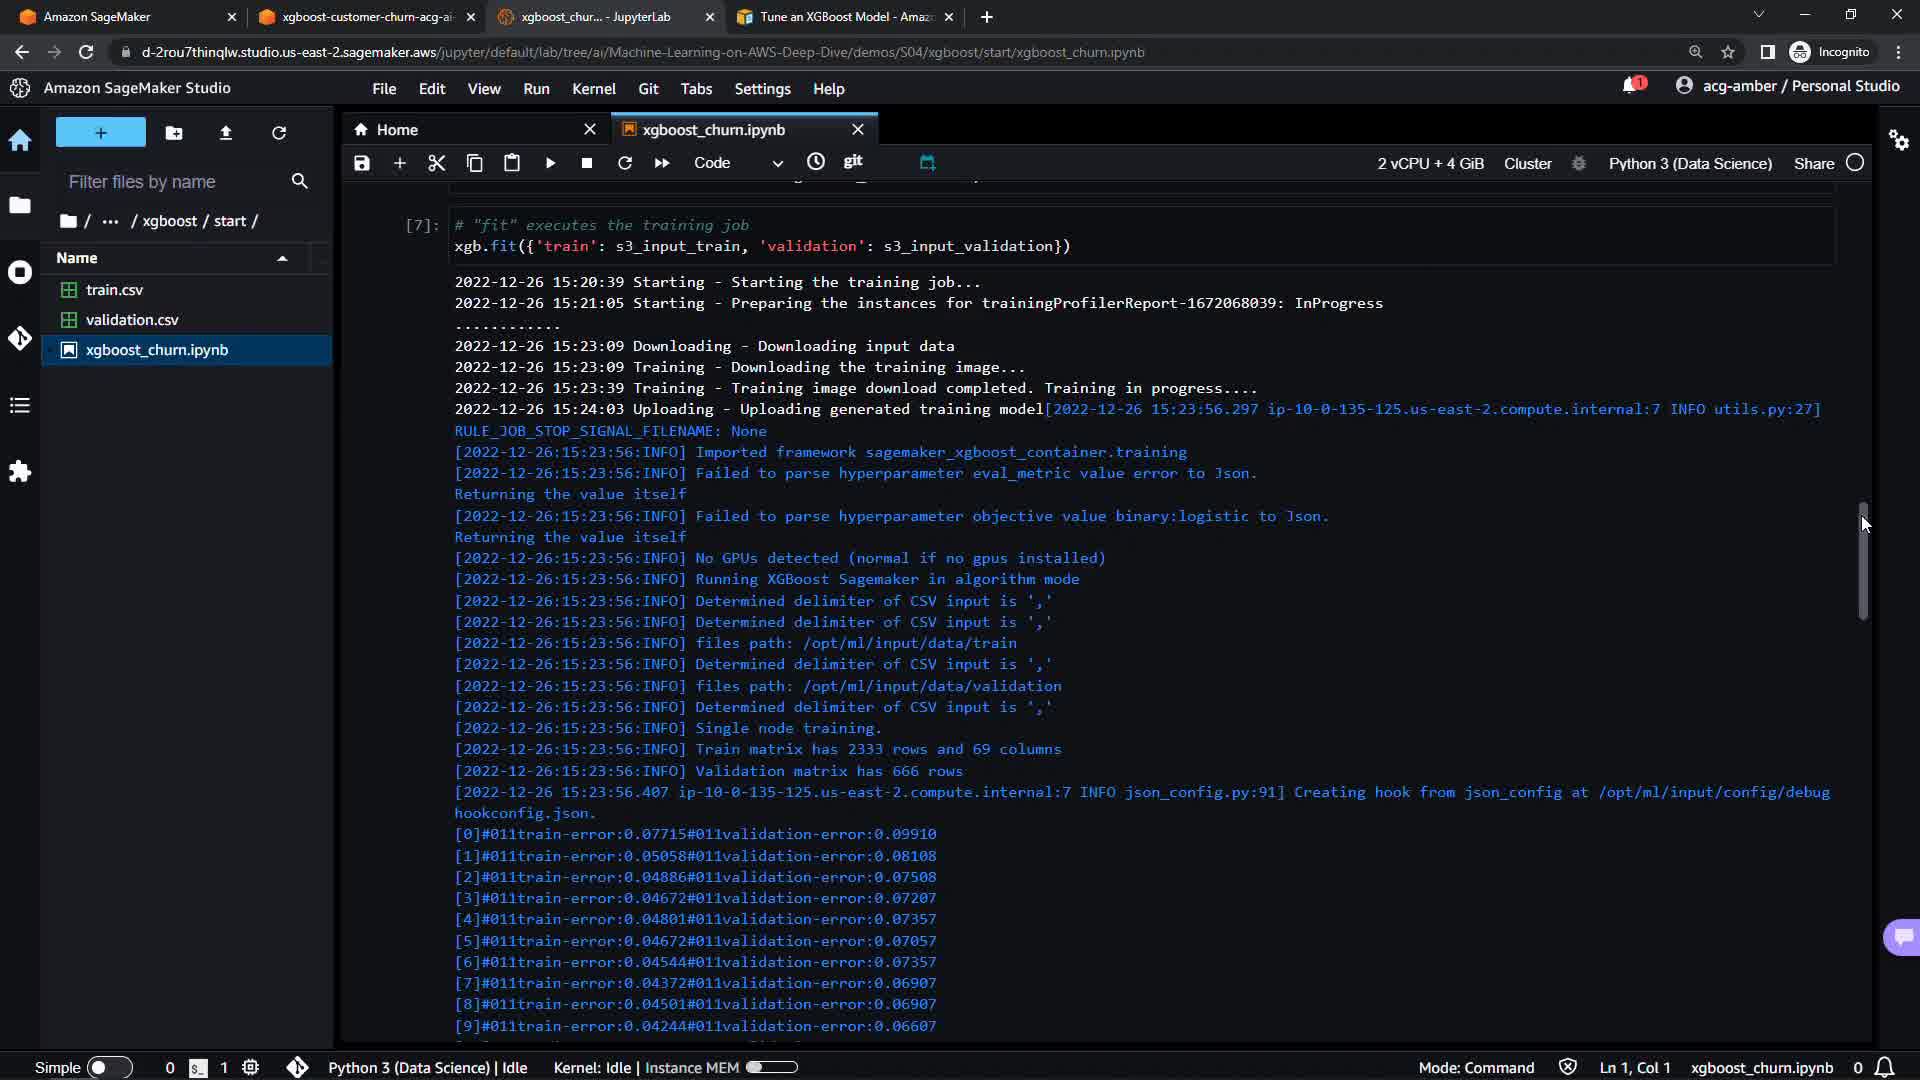Toggle the Share radio circle
This screenshot has width=1920, height=1080.
pyautogui.click(x=1855, y=163)
